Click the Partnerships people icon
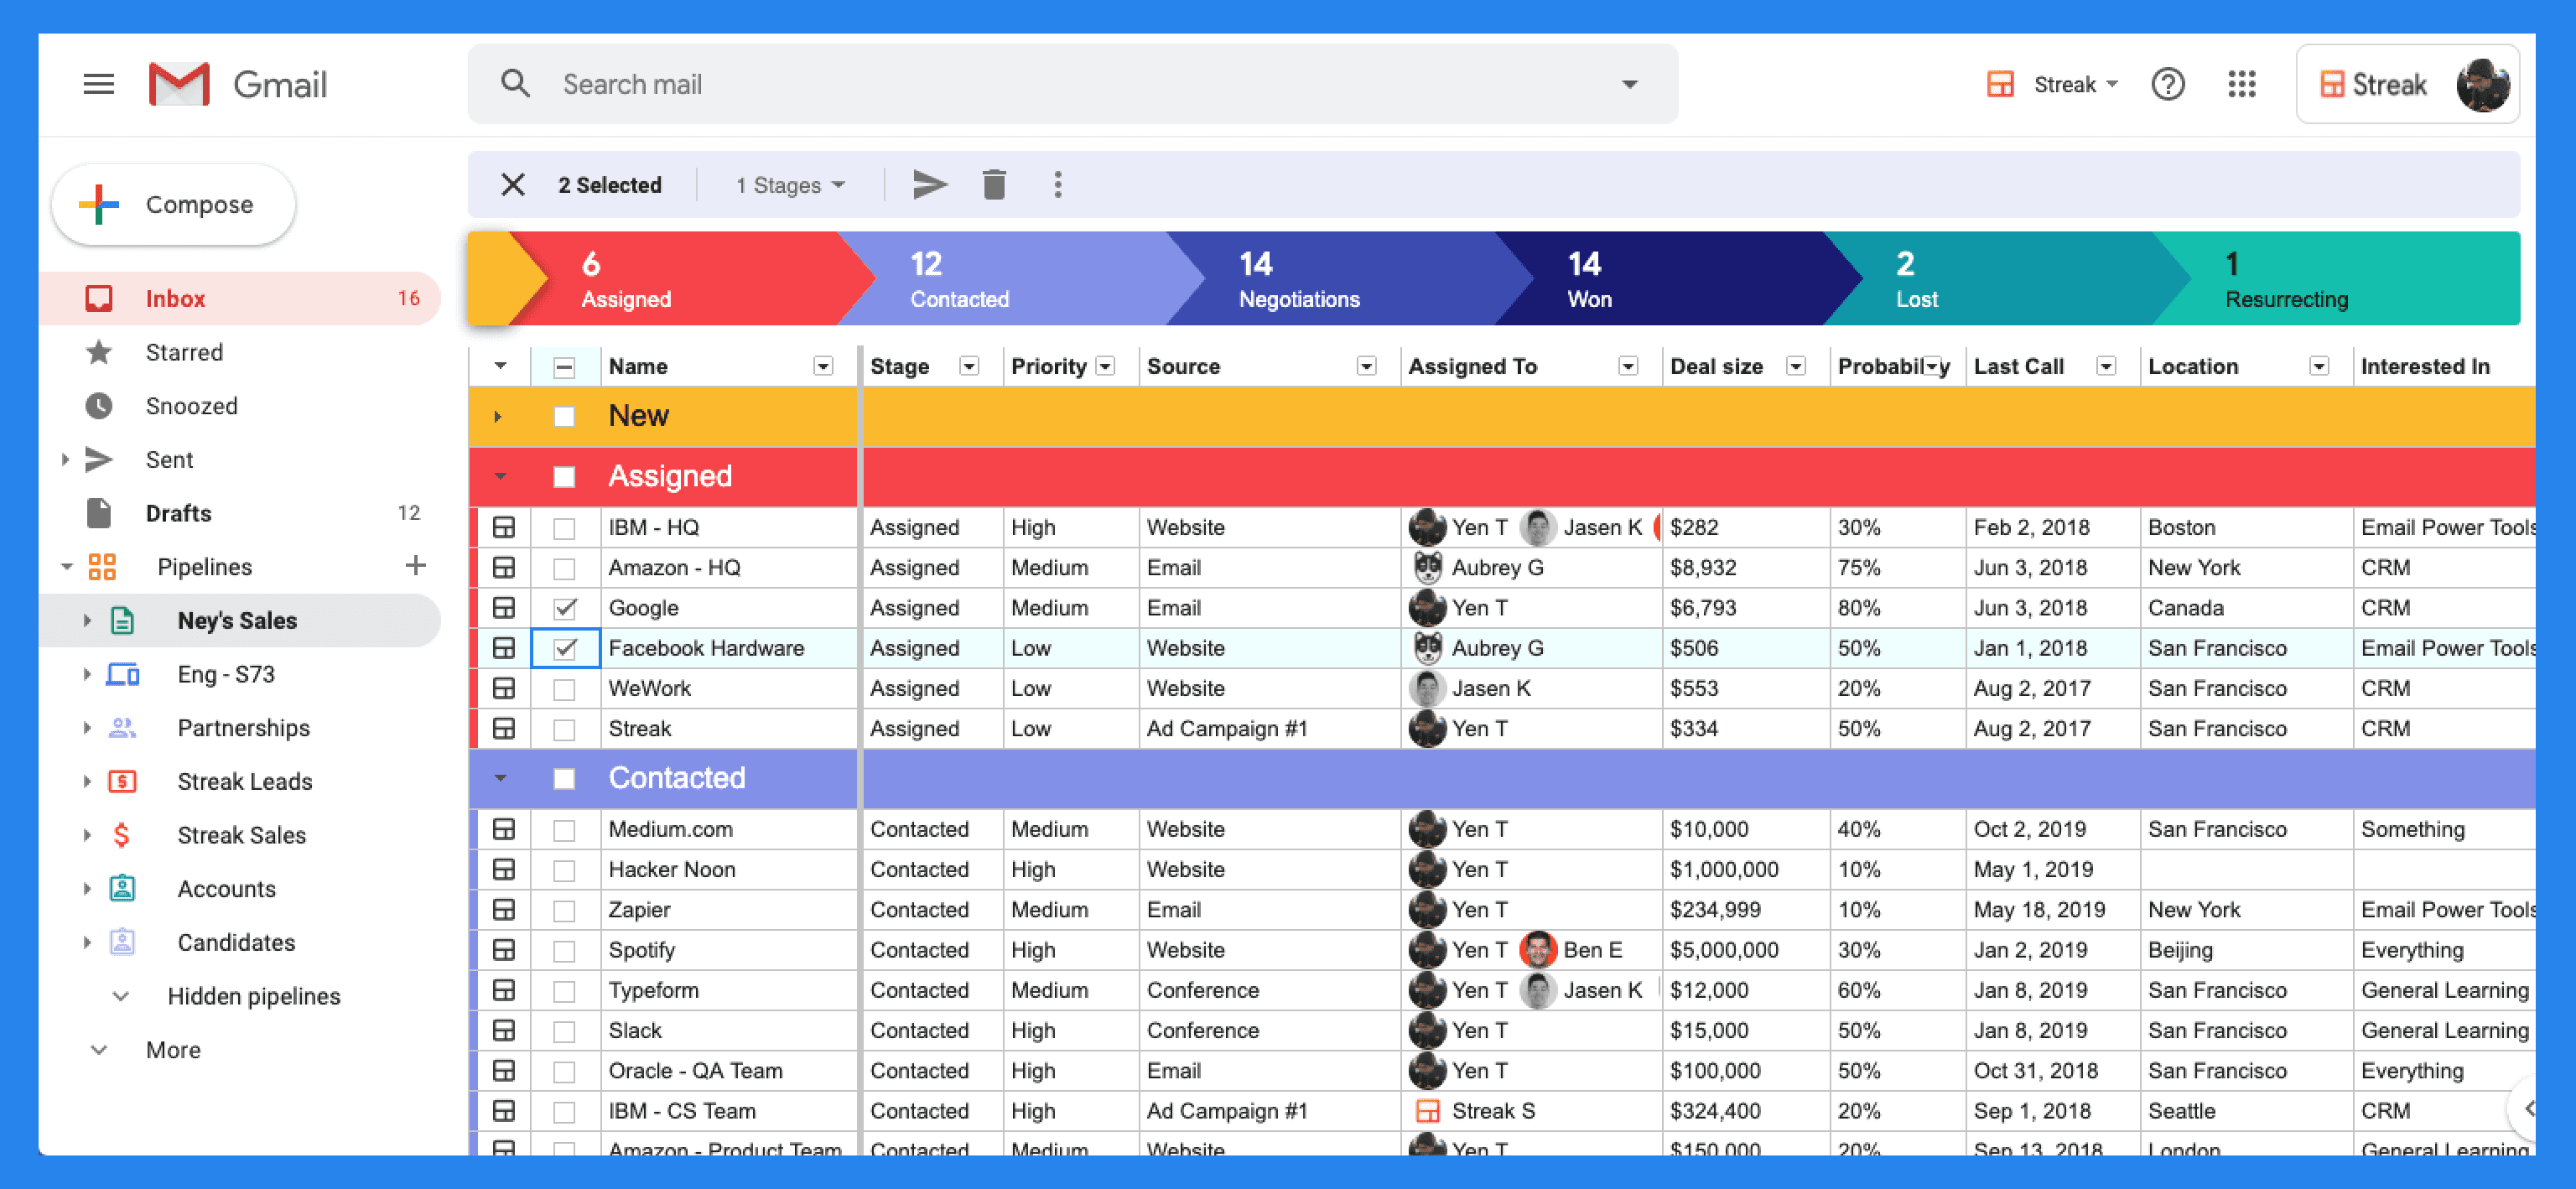2576x1189 pixels. pos(122,727)
